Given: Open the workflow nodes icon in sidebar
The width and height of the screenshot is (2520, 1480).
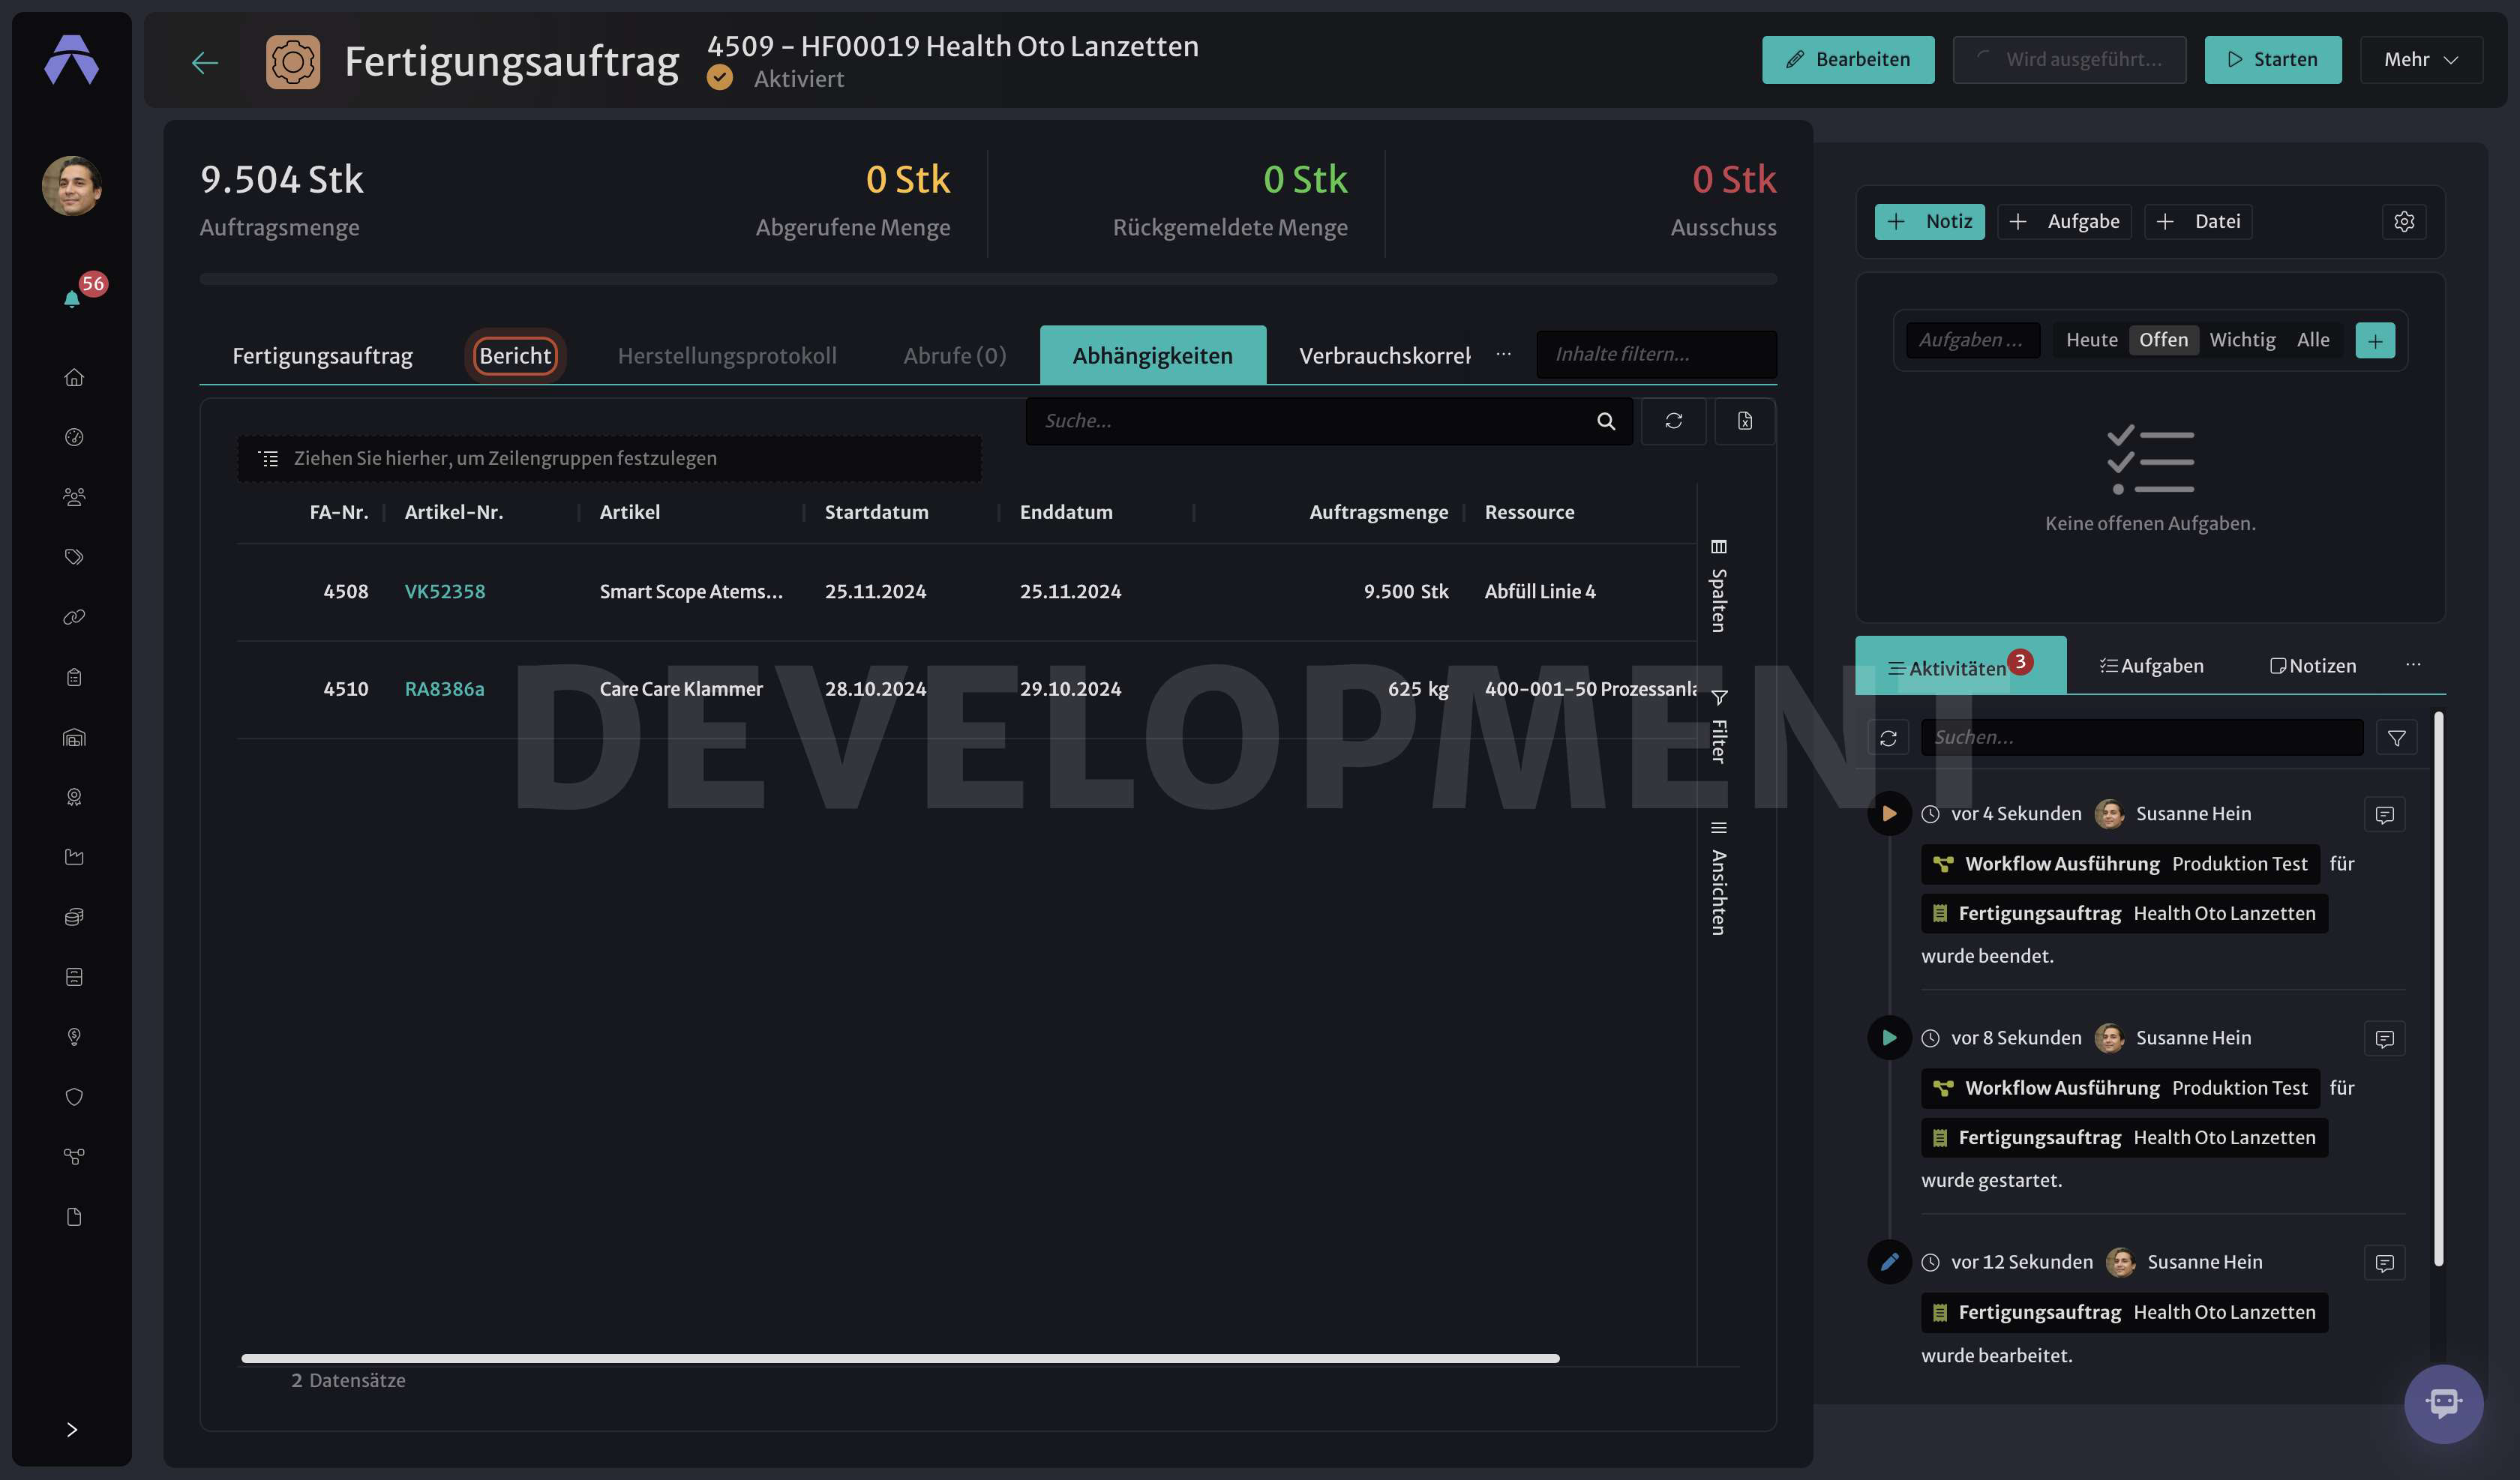Looking at the screenshot, I should pyautogui.click(x=74, y=1157).
